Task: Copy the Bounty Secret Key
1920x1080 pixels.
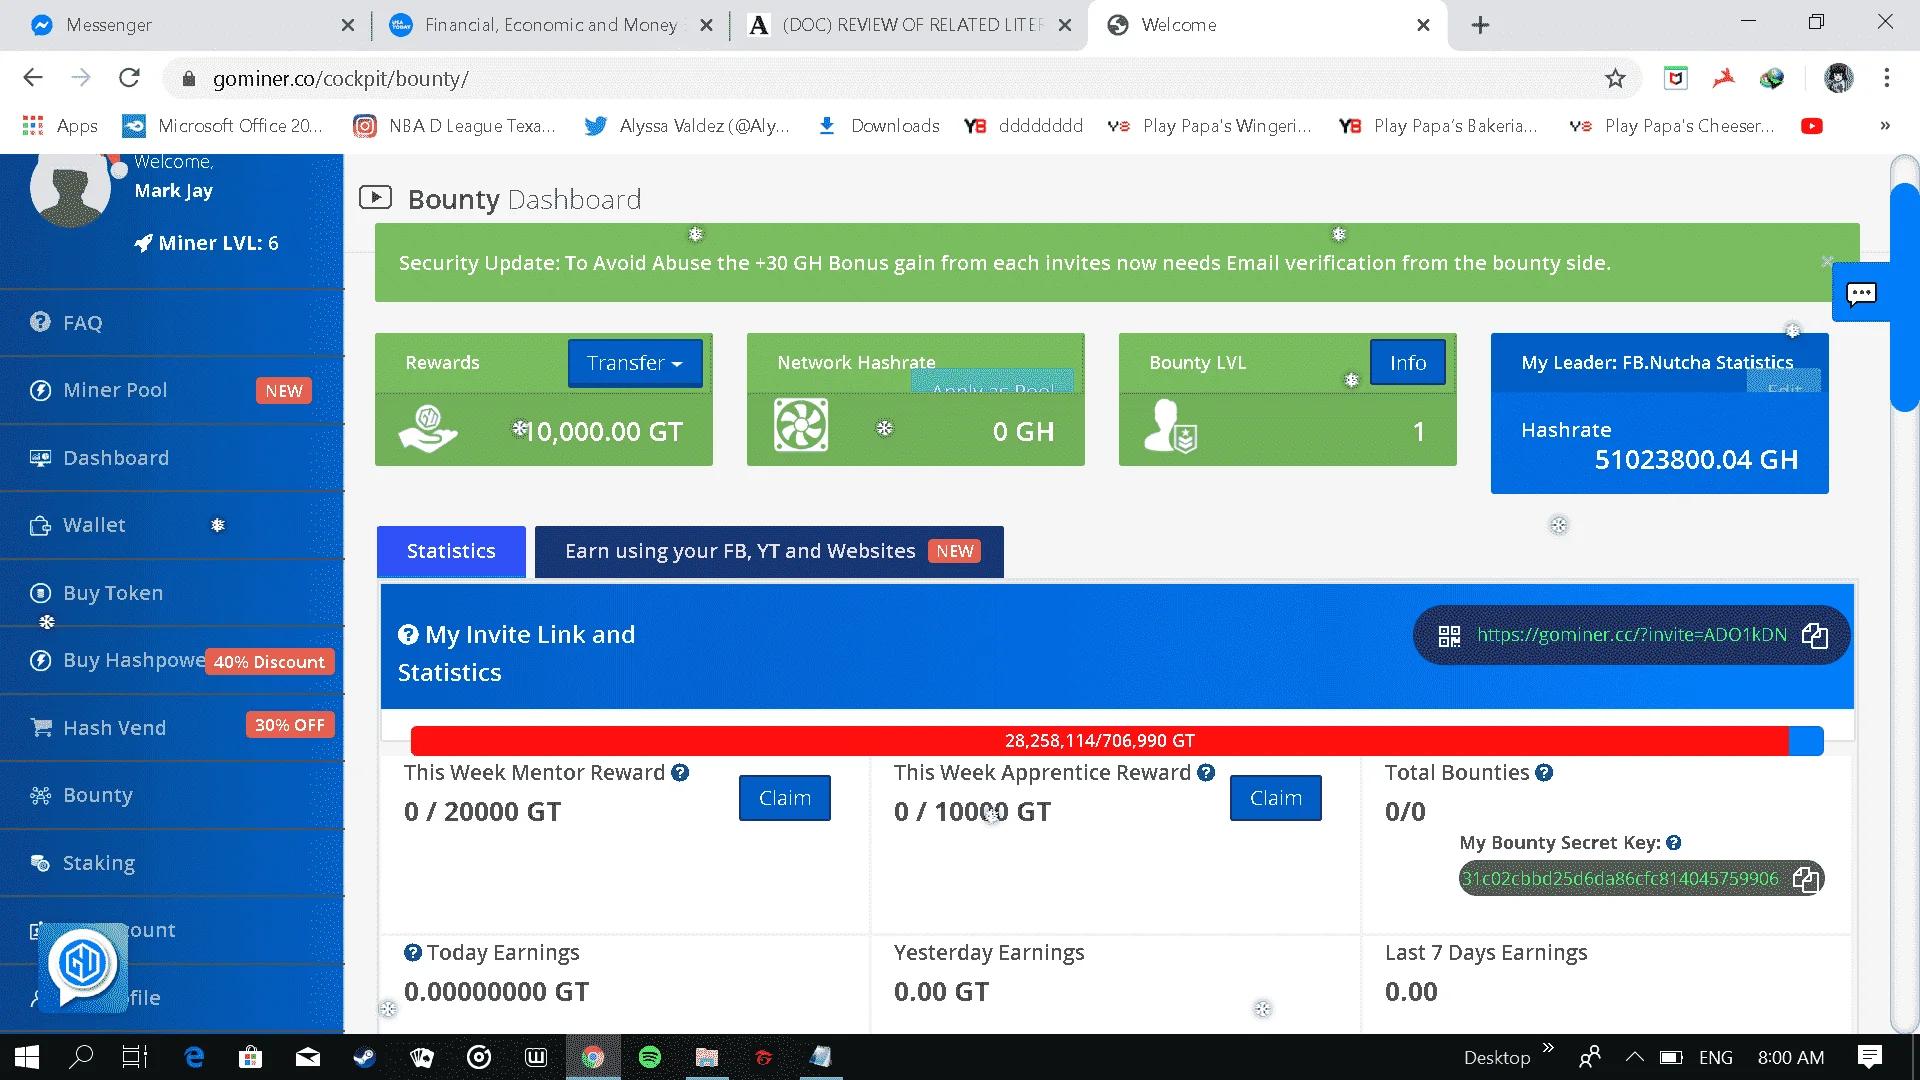Action: 1806,879
